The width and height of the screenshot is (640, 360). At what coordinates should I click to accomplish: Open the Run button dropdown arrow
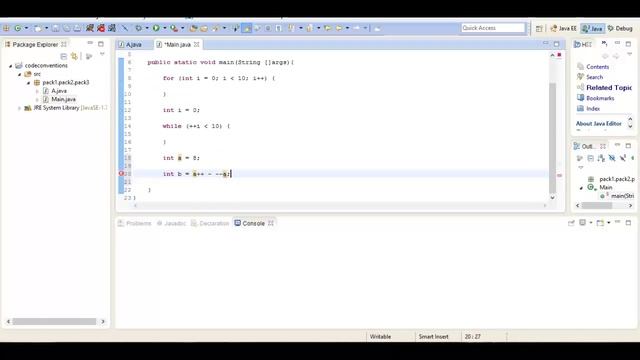pos(164,28)
